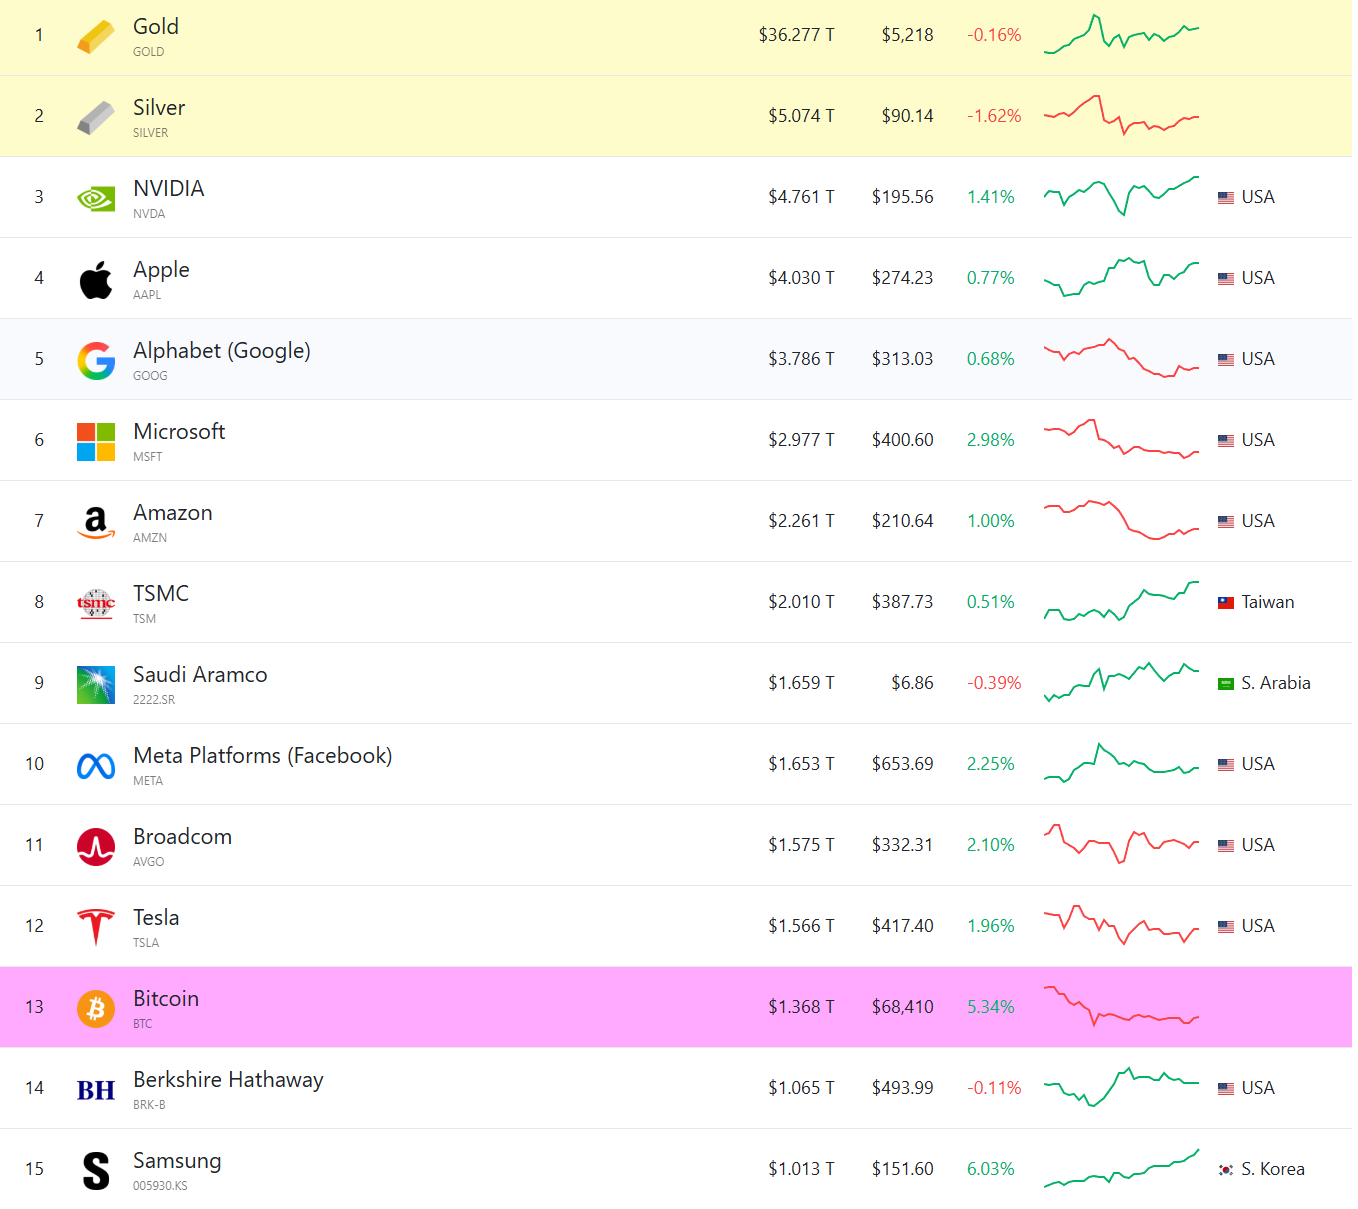
Task: Click the South Korea flag icon
Action: 1225,1170
